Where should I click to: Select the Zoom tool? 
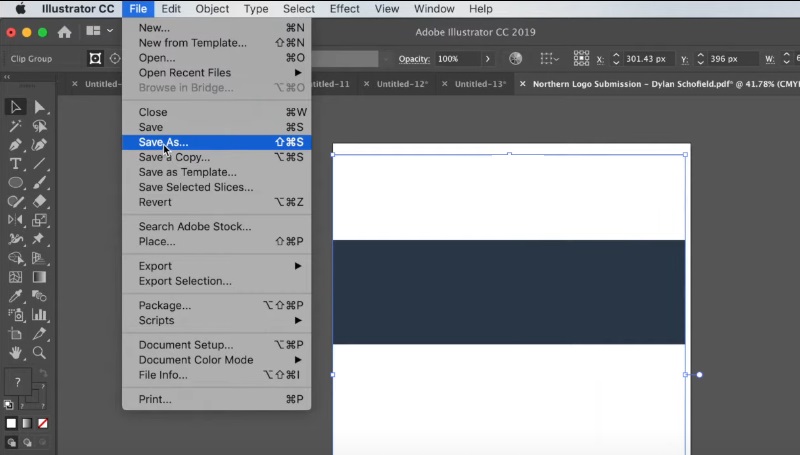tap(39, 352)
